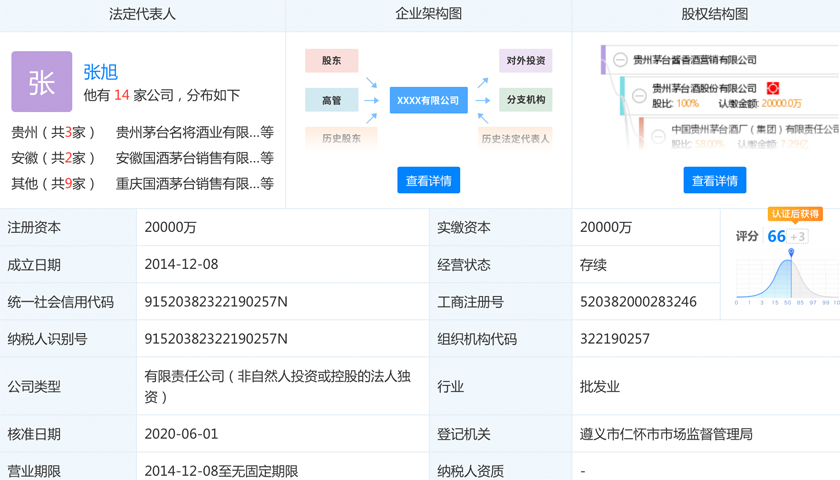Image resolution: width=840 pixels, height=480 pixels.
Task: Click the score marker pin on chart
Action: 791,252
